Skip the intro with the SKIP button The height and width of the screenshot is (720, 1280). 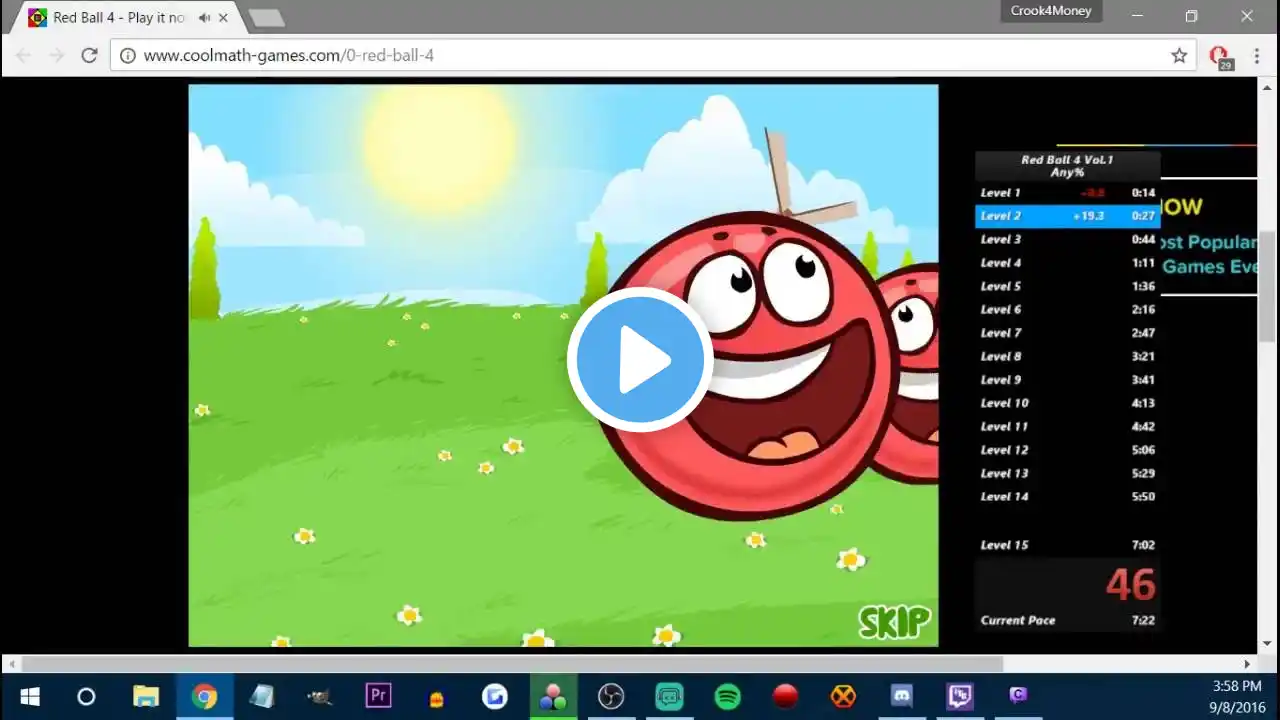point(894,622)
